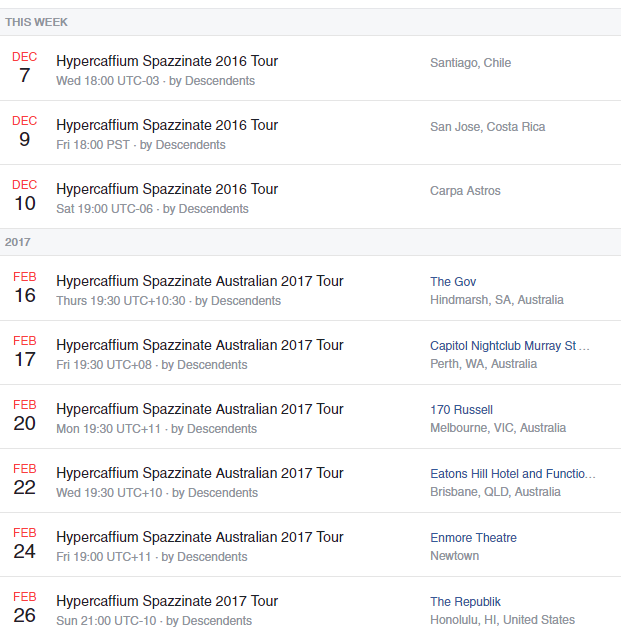
Task: Open the Feb 22 Australian Tour event
Action: coord(199,473)
